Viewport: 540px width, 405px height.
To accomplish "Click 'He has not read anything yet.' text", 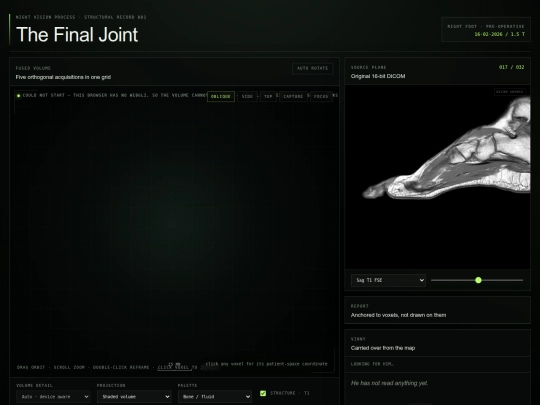I will pyautogui.click(x=390, y=383).
